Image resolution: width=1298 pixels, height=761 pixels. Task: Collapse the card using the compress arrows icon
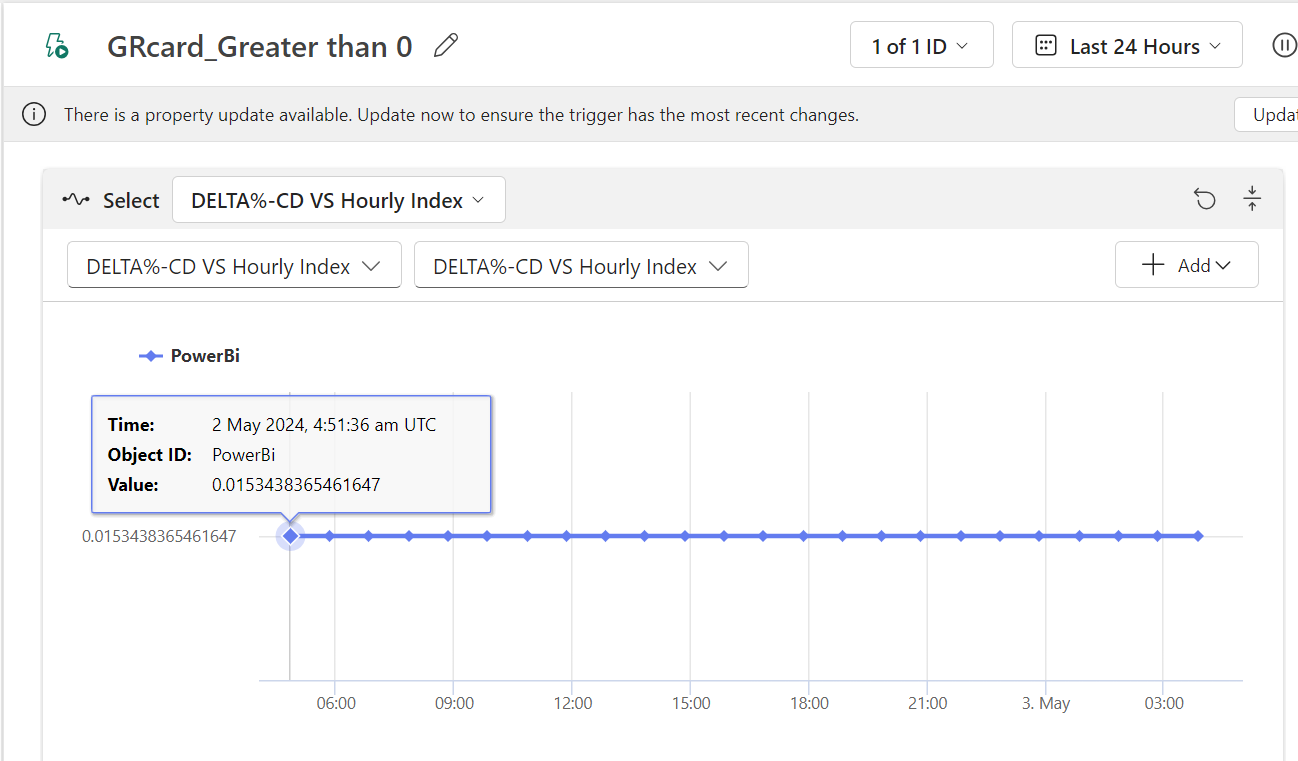coord(1252,199)
